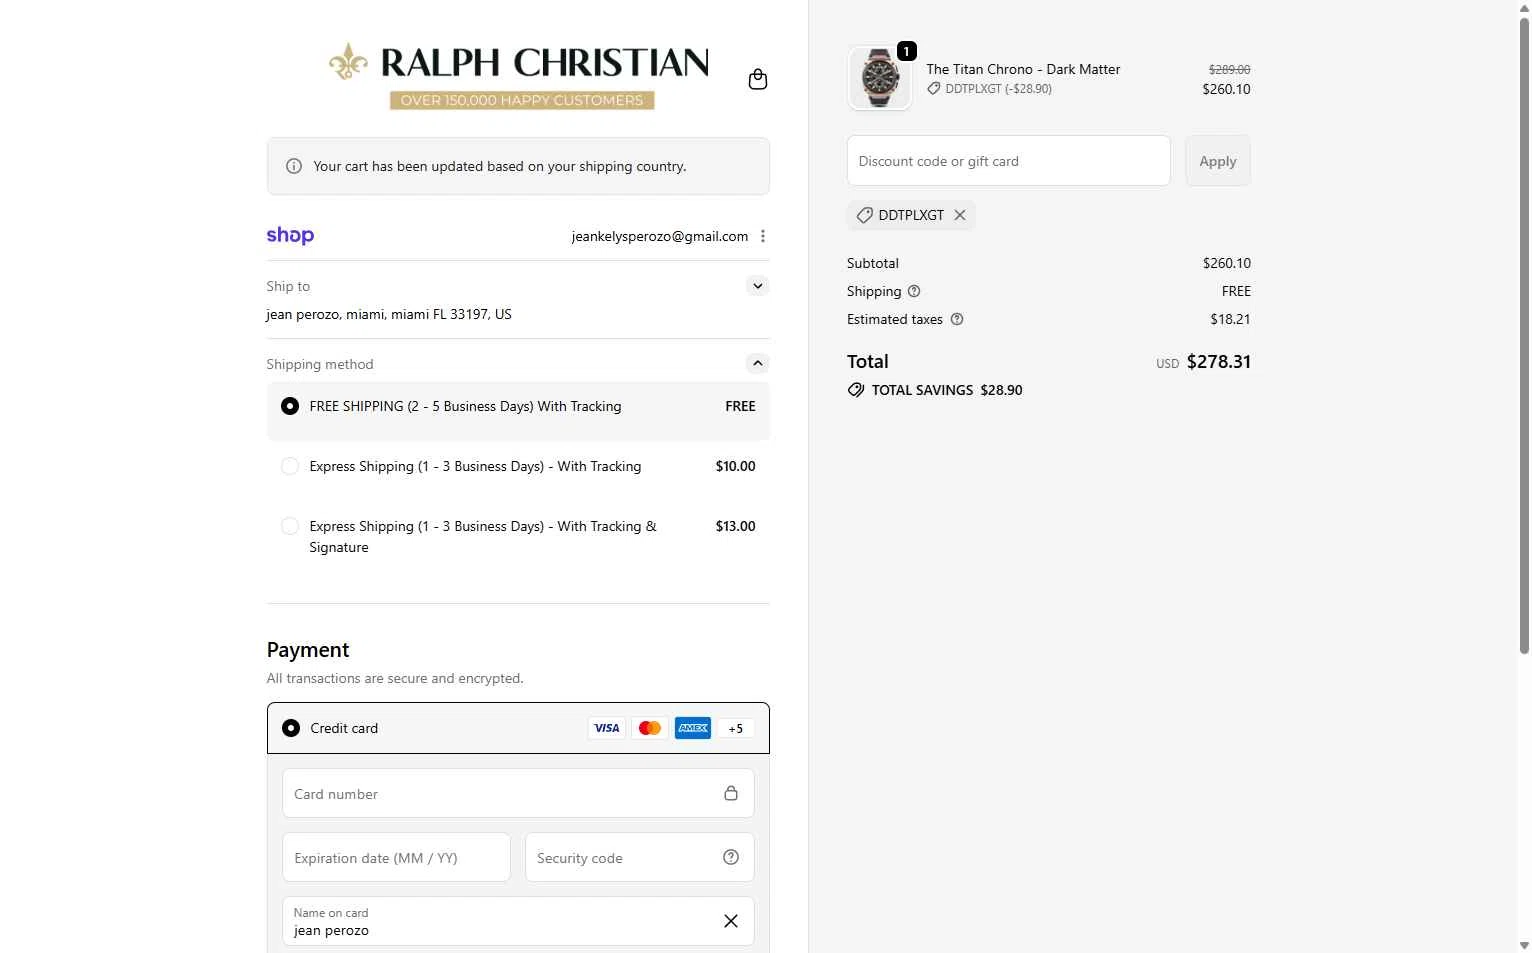Click the security code help icon
The width and height of the screenshot is (1532, 953).
click(x=731, y=857)
